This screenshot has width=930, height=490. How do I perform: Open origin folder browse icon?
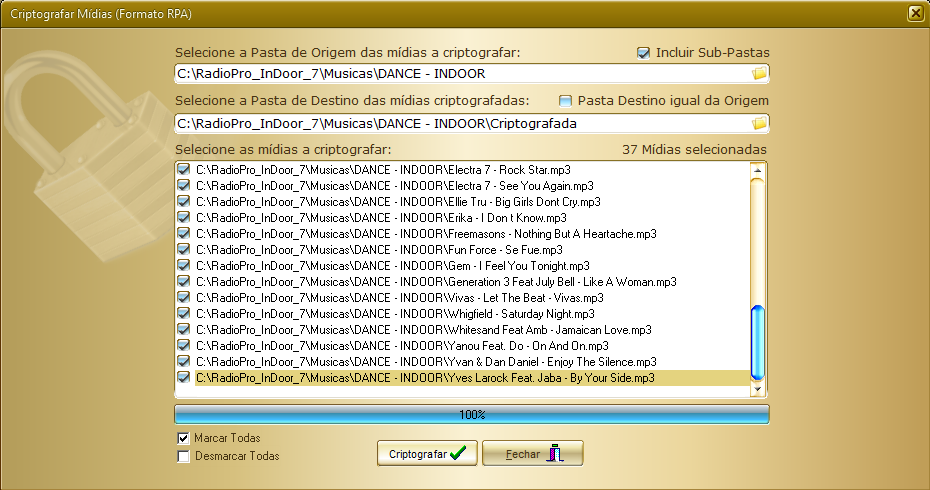(x=759, y=74)
